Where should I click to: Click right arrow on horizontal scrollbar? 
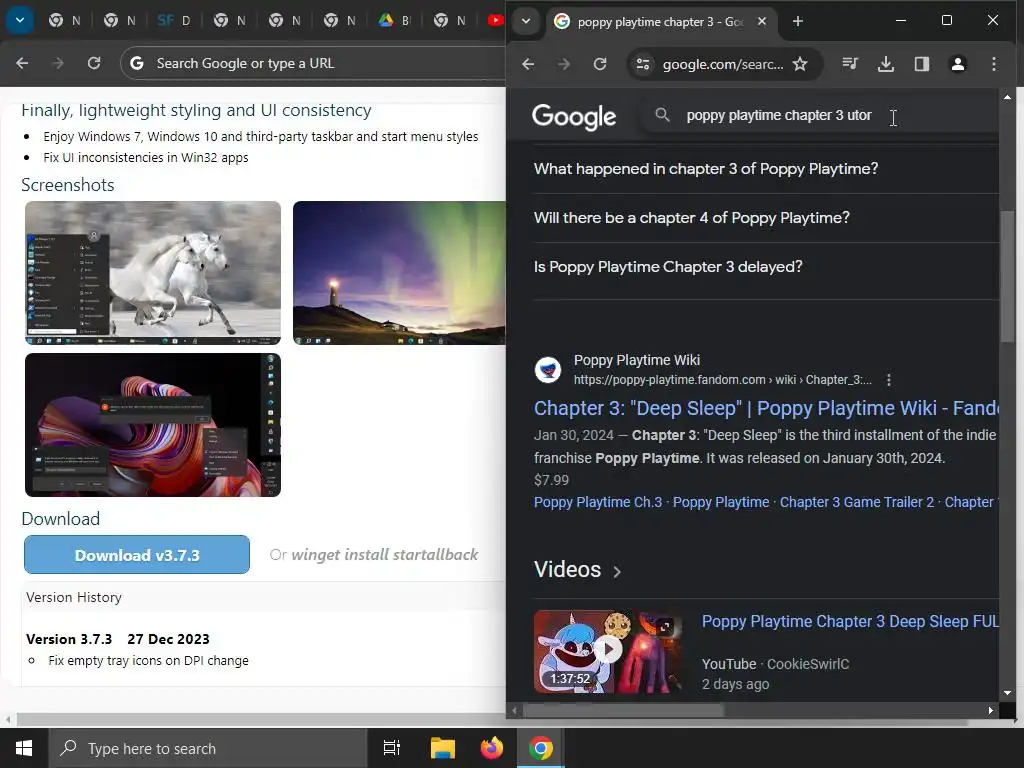991,710
